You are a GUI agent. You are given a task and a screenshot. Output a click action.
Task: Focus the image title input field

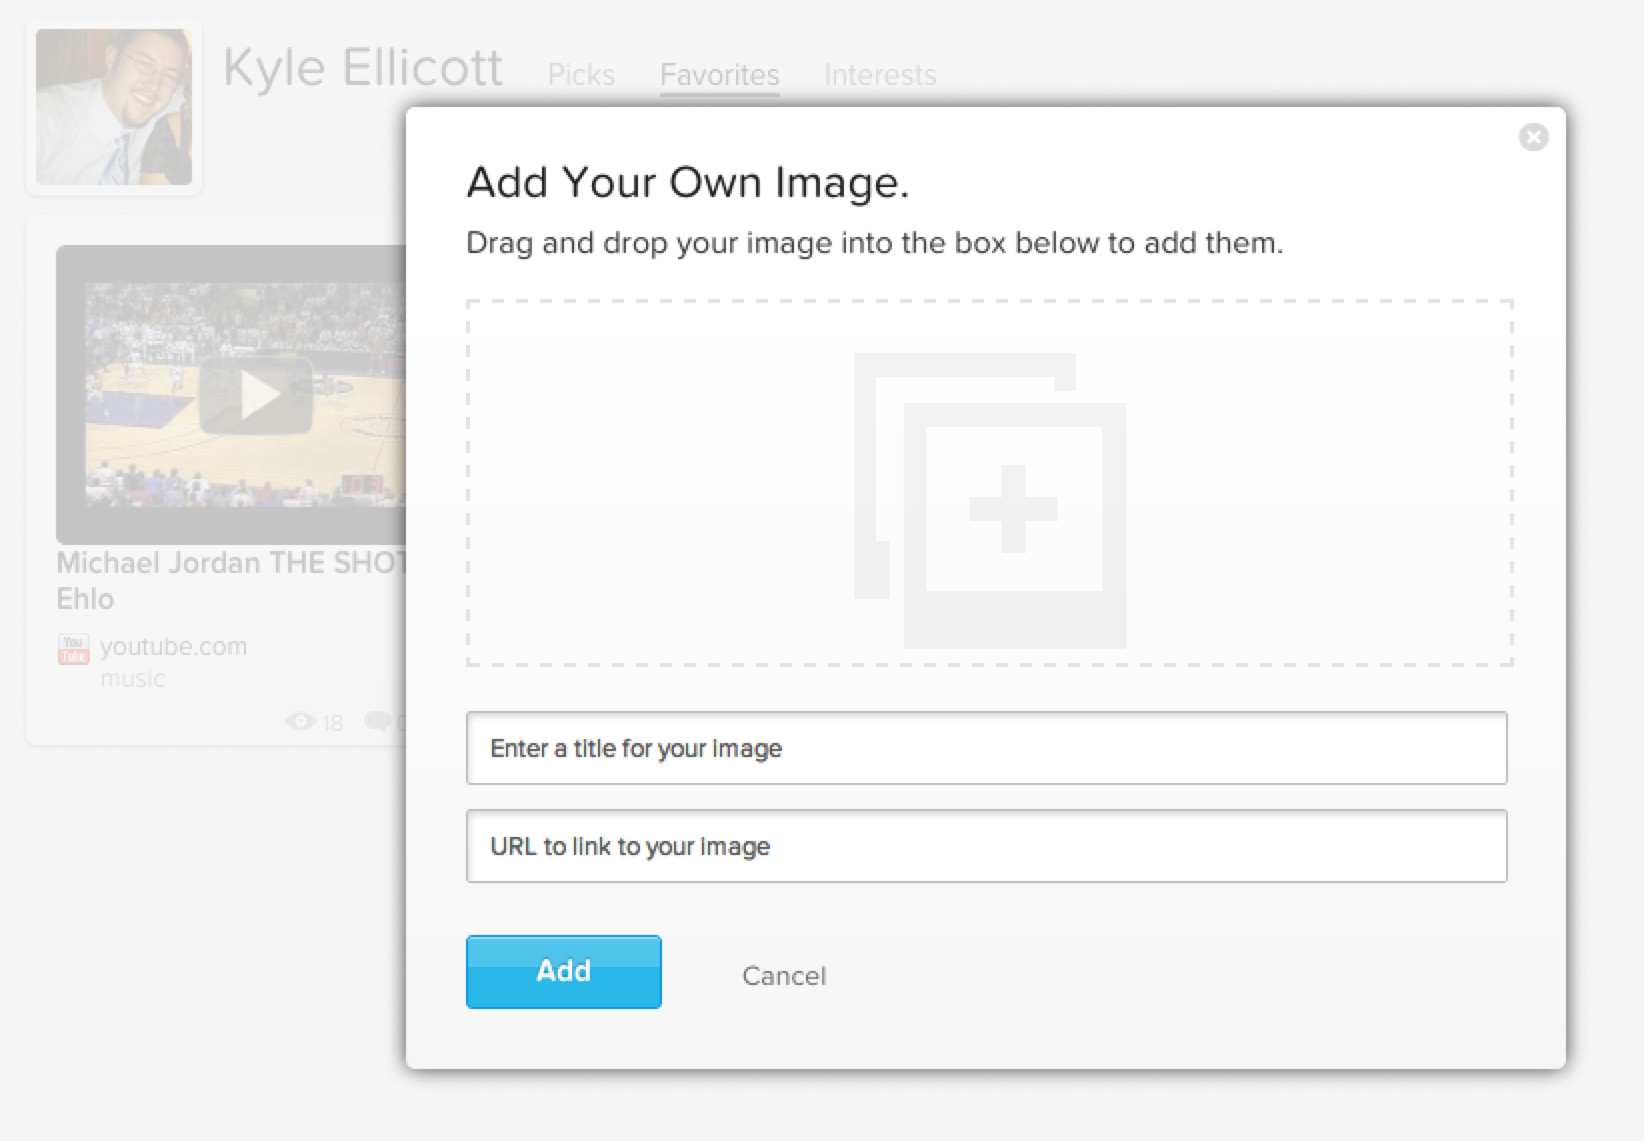pyautogui.click(x=986, y=748)
